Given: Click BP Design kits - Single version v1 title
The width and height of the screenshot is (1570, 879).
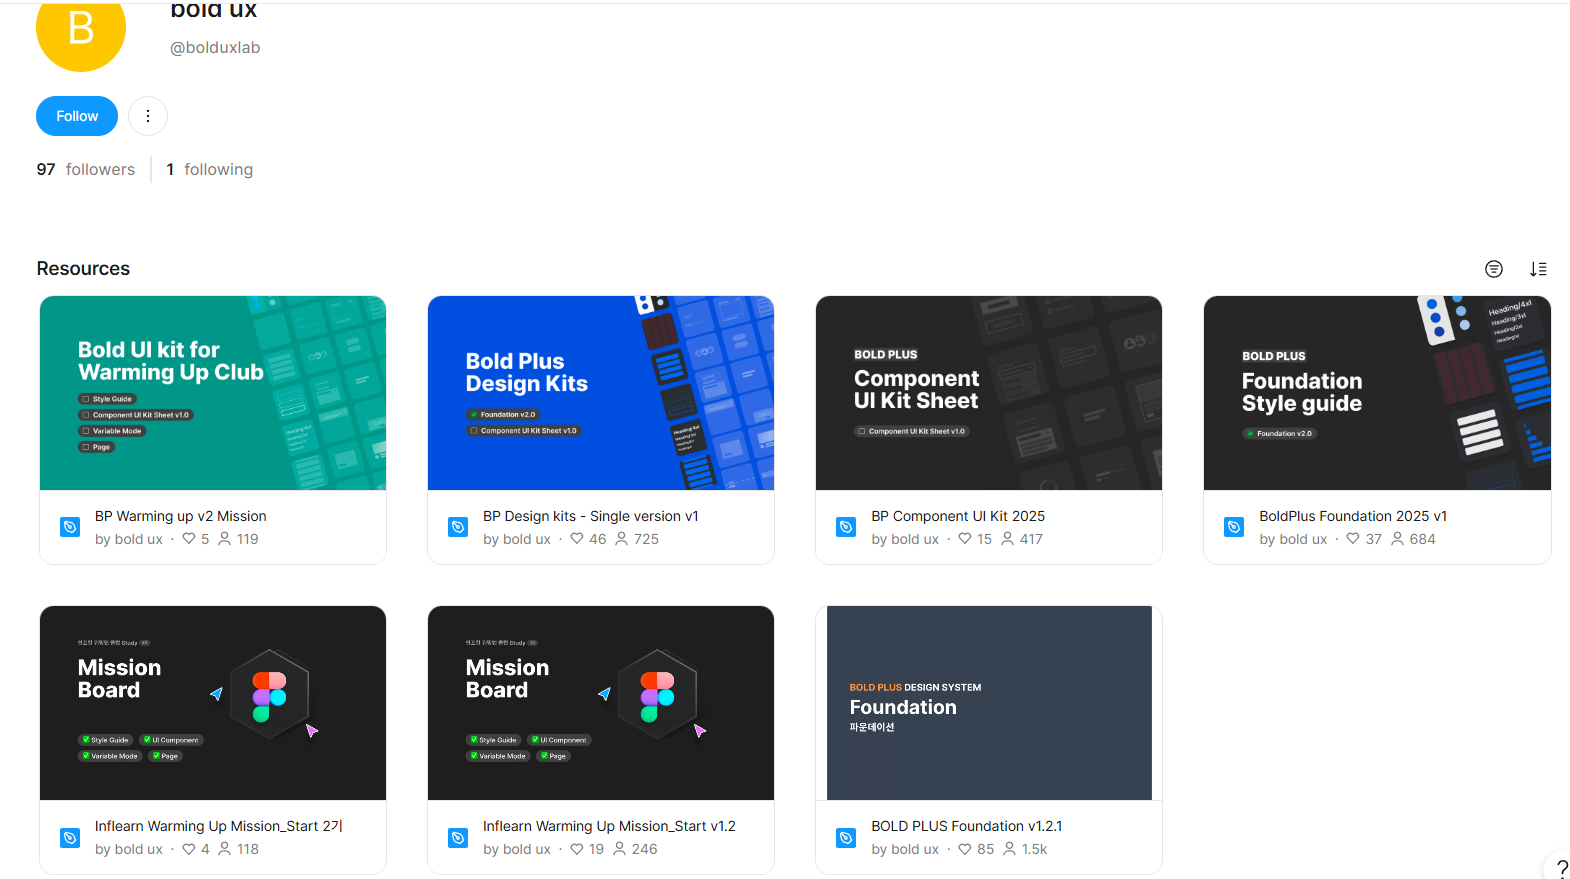Looking at the screenshot, I should 591,516.
